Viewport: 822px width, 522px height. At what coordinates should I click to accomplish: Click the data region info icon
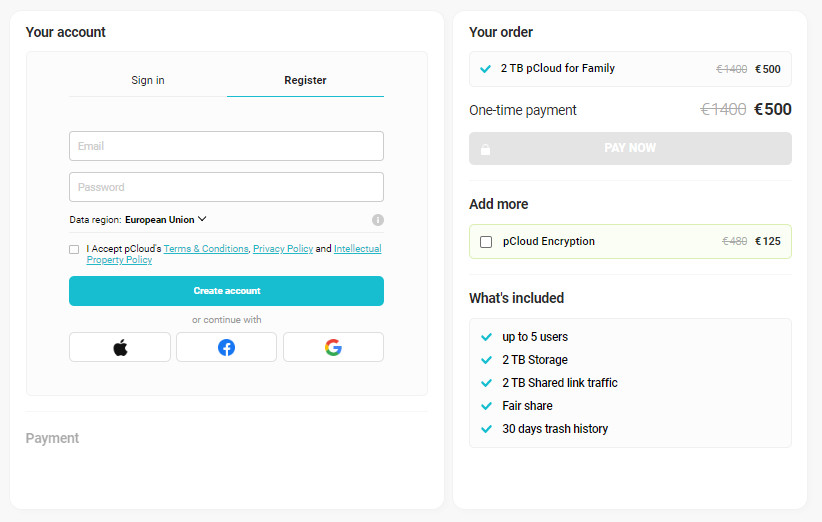click(378, 220)
